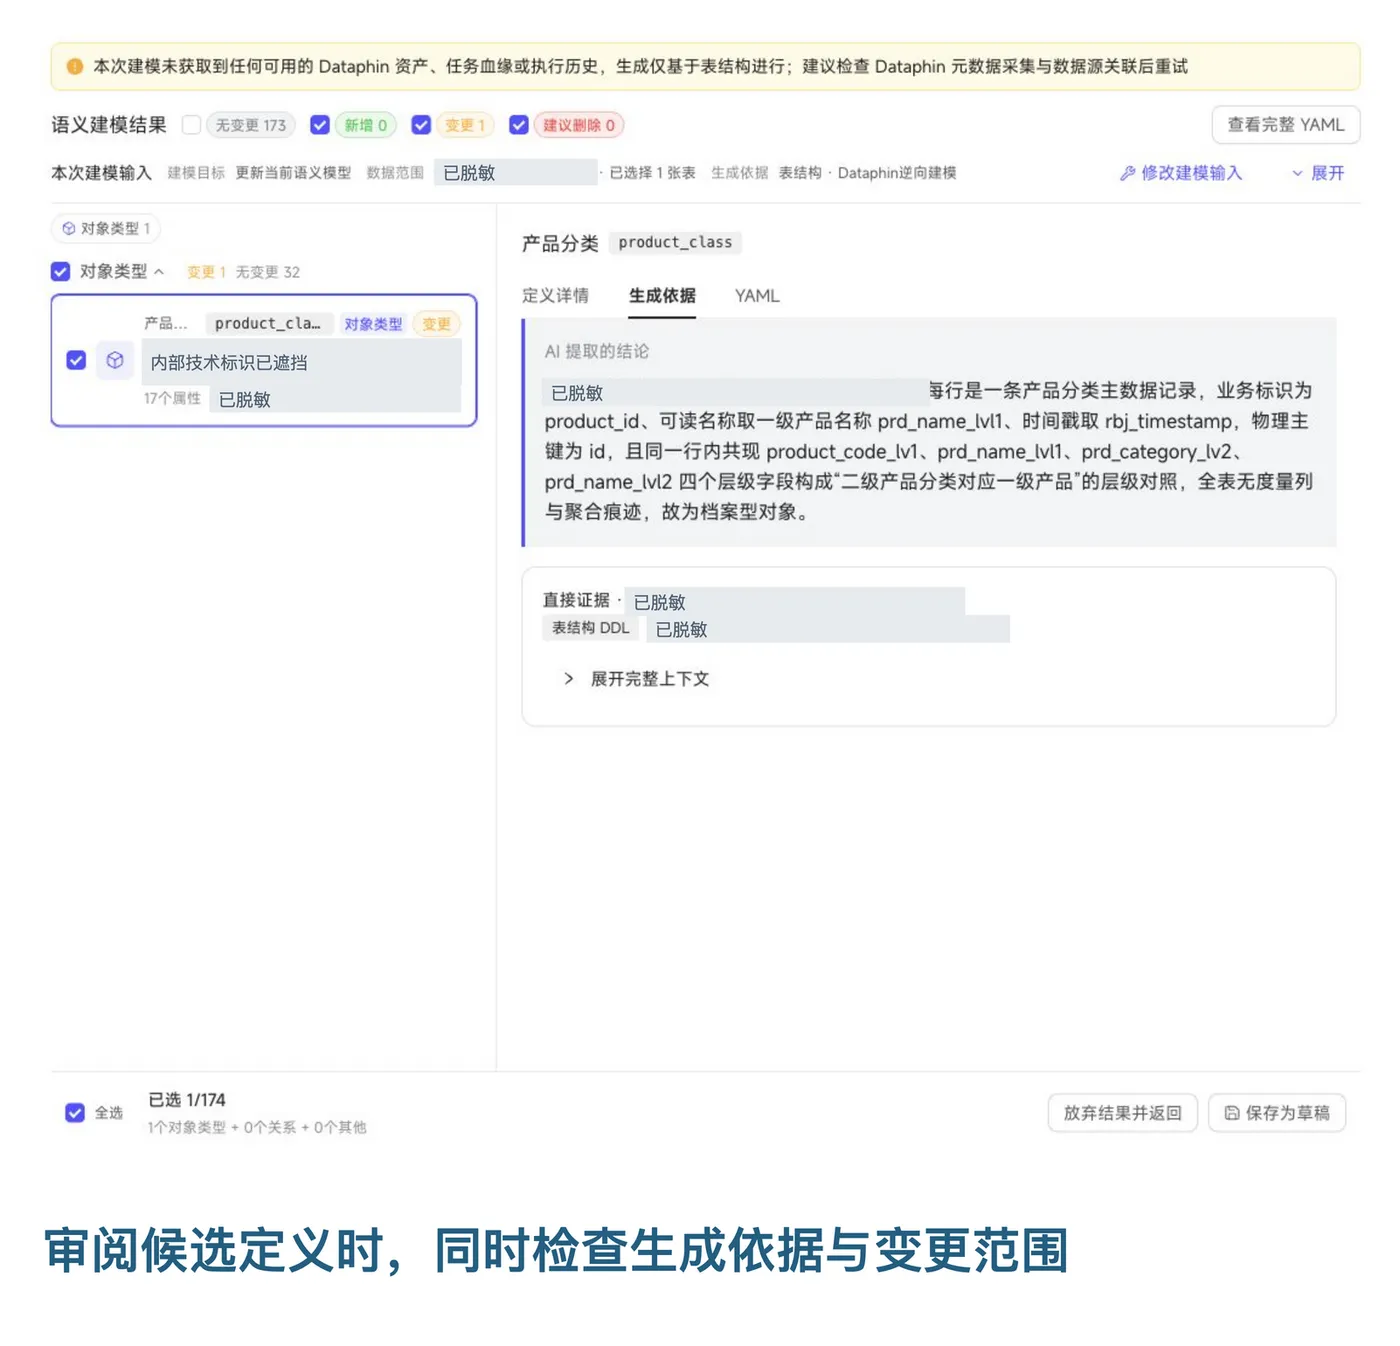Toggle the 全选 checkbox

point(75,1113)
